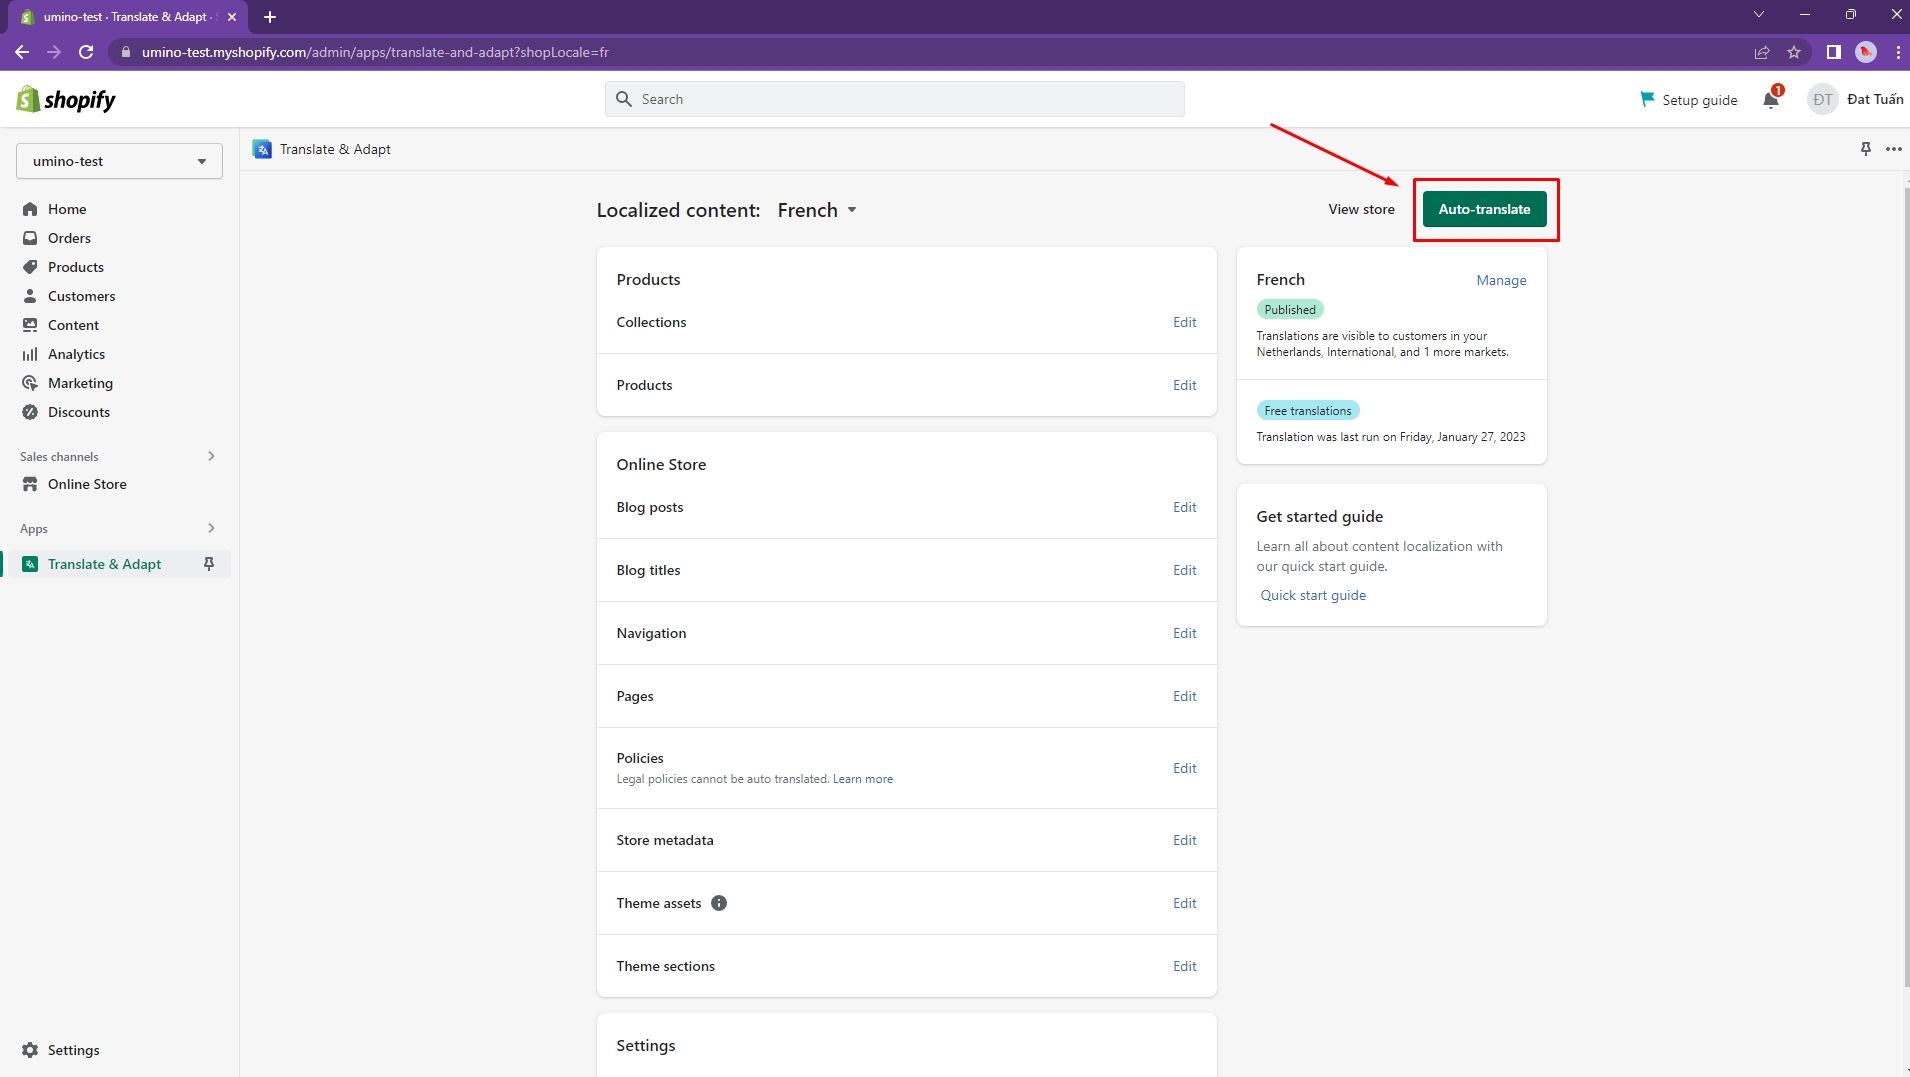Open the three-dot more actions menu
Viewport: 1910px width, 1077px height.
(x=1893, y=149)
